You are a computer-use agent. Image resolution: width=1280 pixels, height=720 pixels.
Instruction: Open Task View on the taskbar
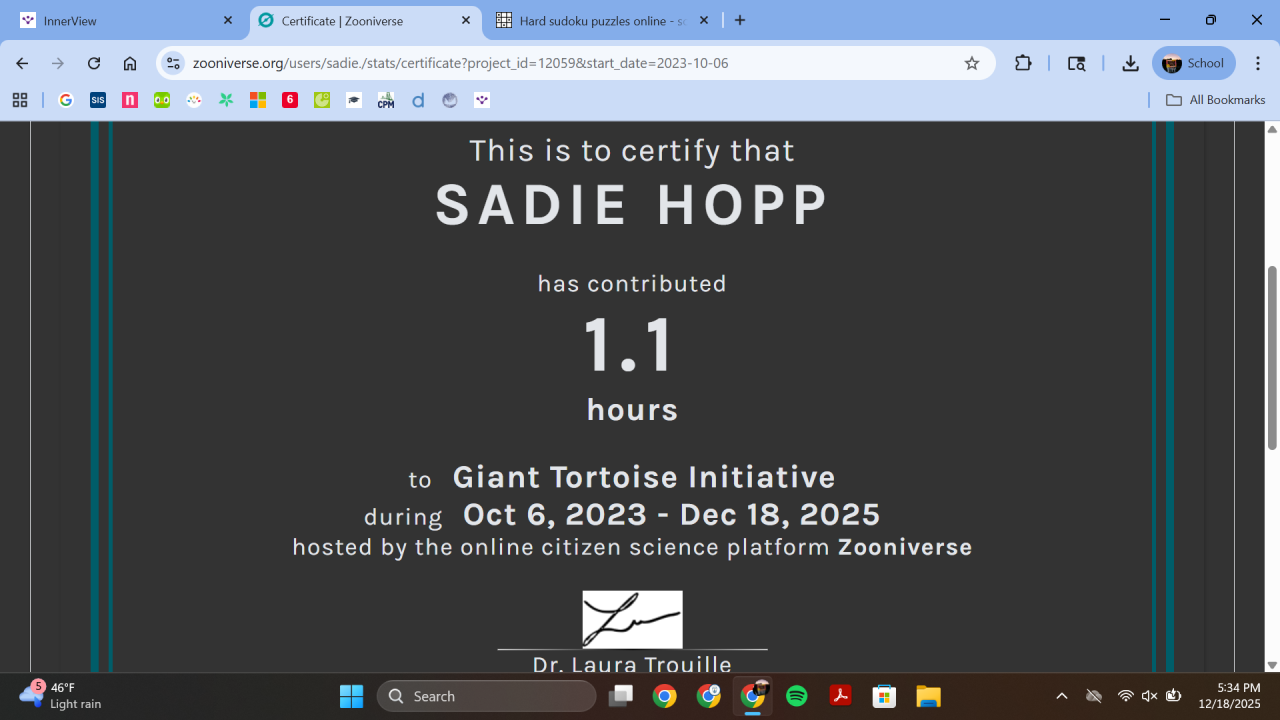pyautogui.click(x=622, y=696)
